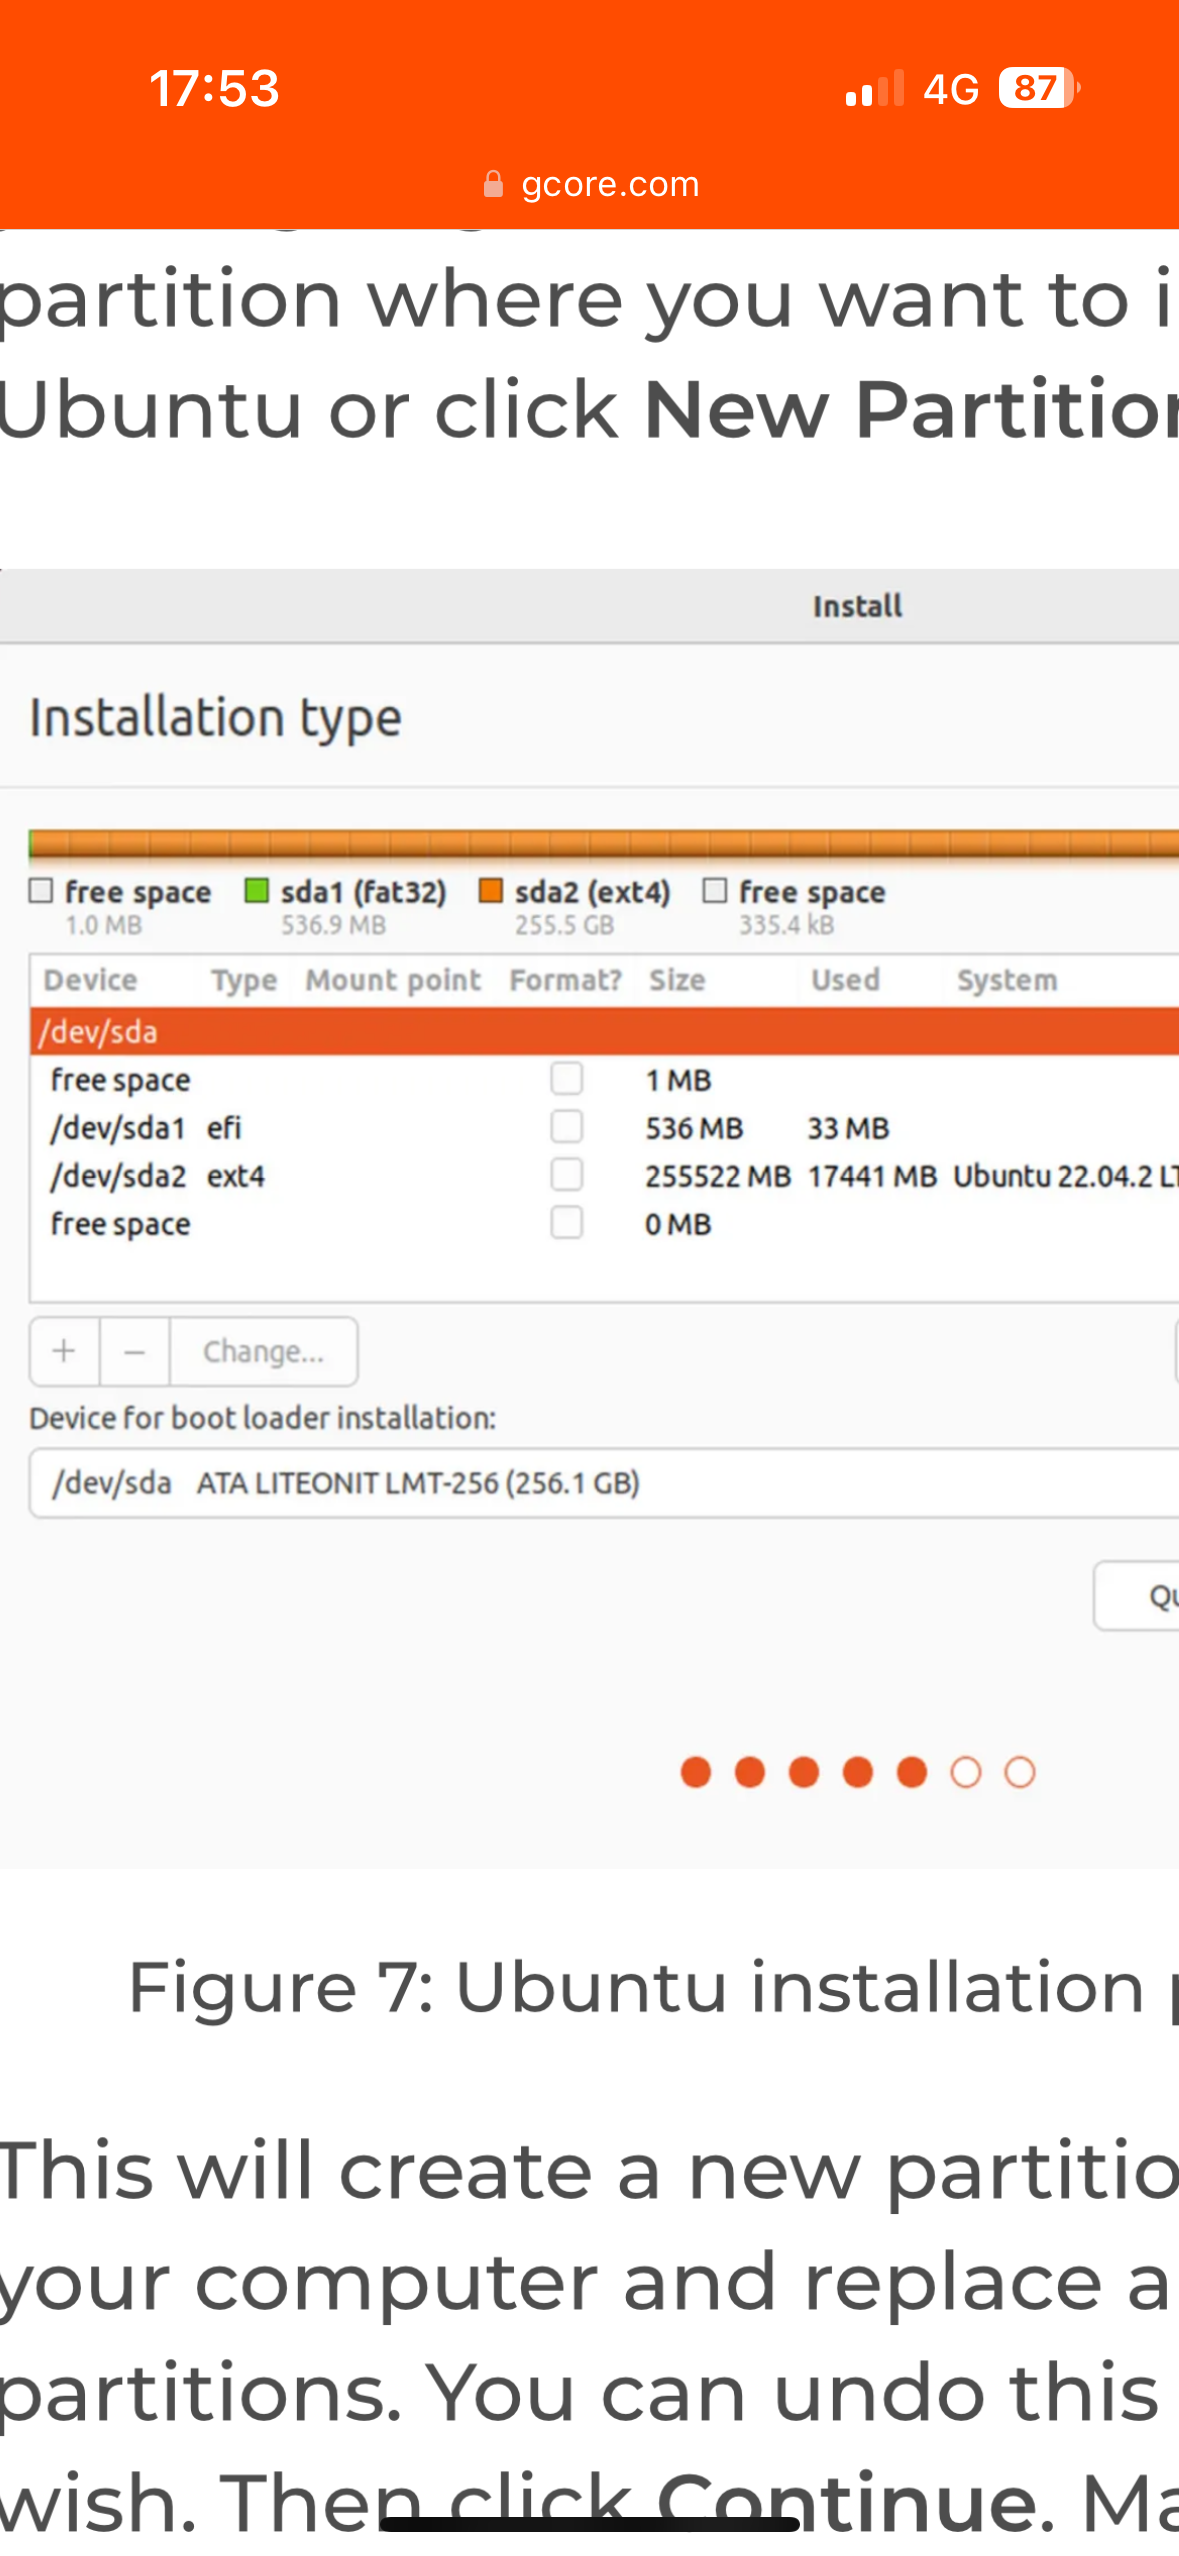Click the plus add partition icon
The width and height of the screenshot is (1179, 2556).
coord(64,1351)
